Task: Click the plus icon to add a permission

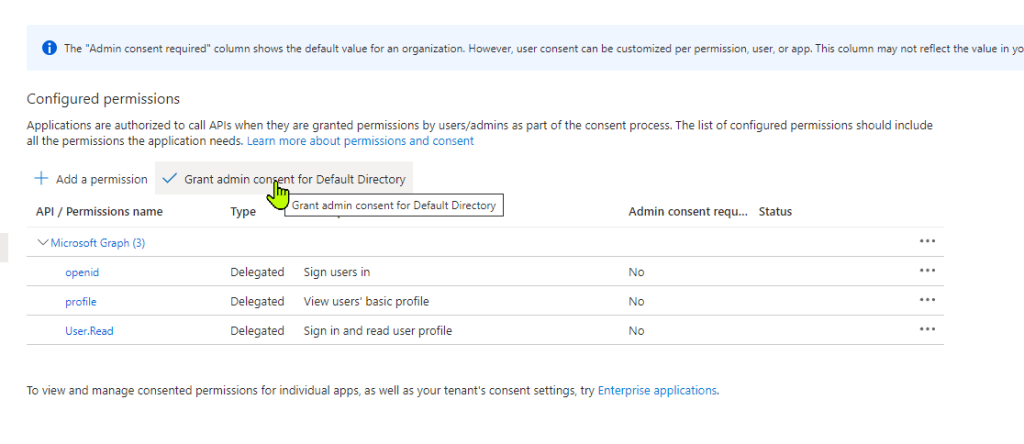Action: coord(41,179)
